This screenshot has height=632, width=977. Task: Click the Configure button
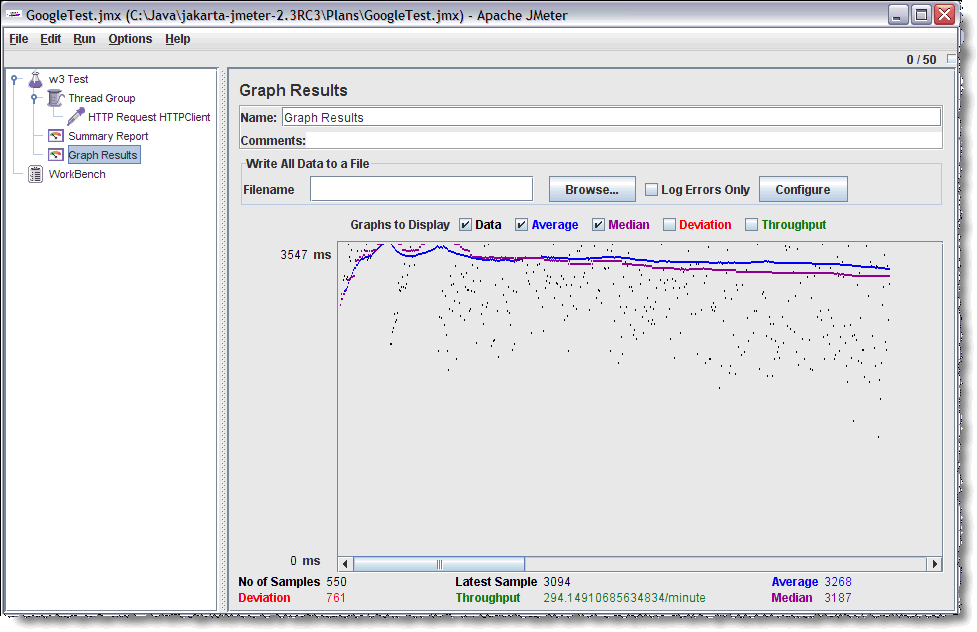point(802,190)
